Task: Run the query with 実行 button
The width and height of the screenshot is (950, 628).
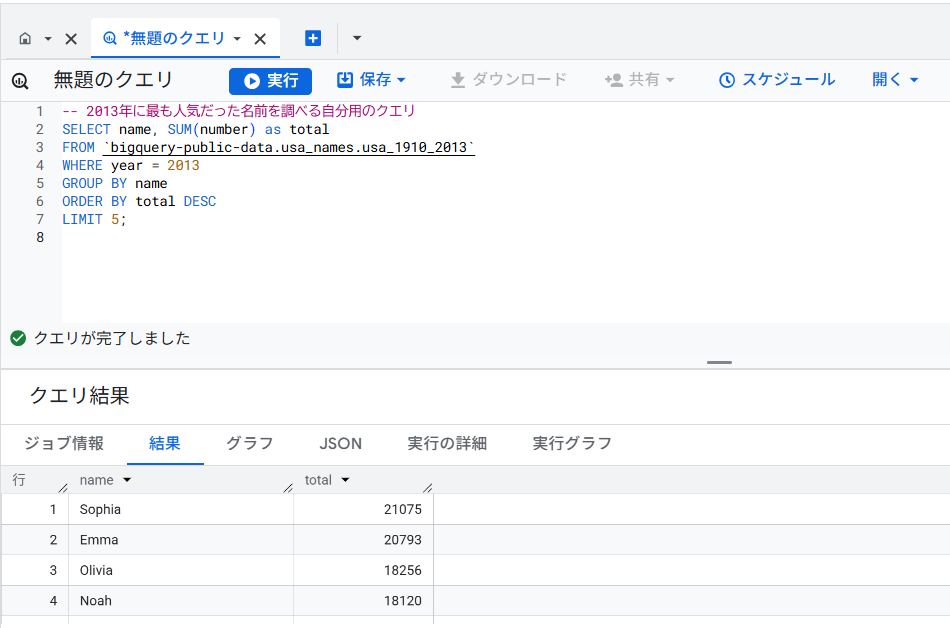Action: (270, 81)
